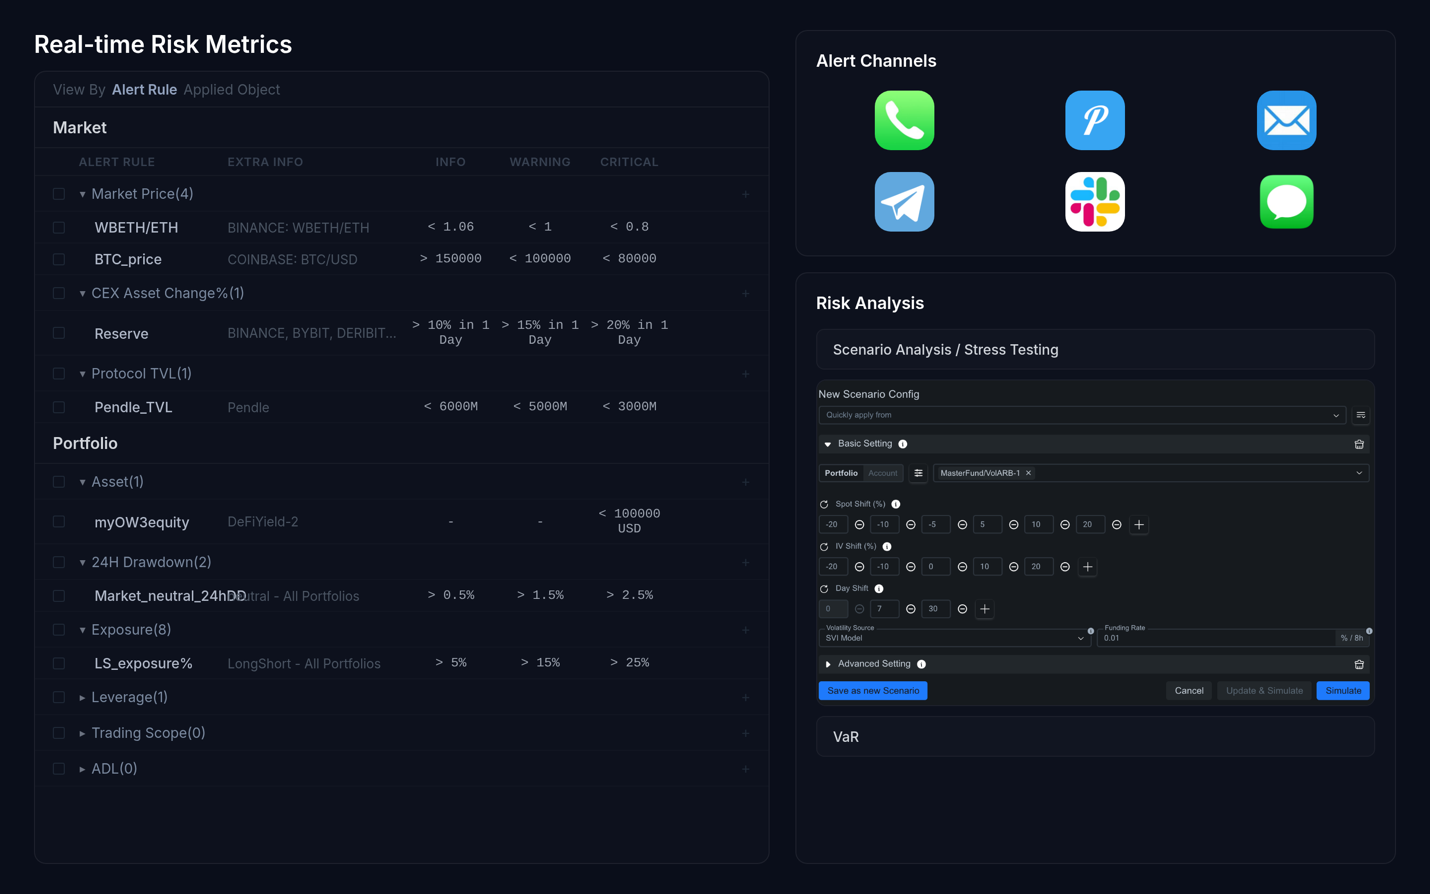Collapse the Market Price(4) group
The width and height of the screenshot is (1430, 894).
pos(82,194)
